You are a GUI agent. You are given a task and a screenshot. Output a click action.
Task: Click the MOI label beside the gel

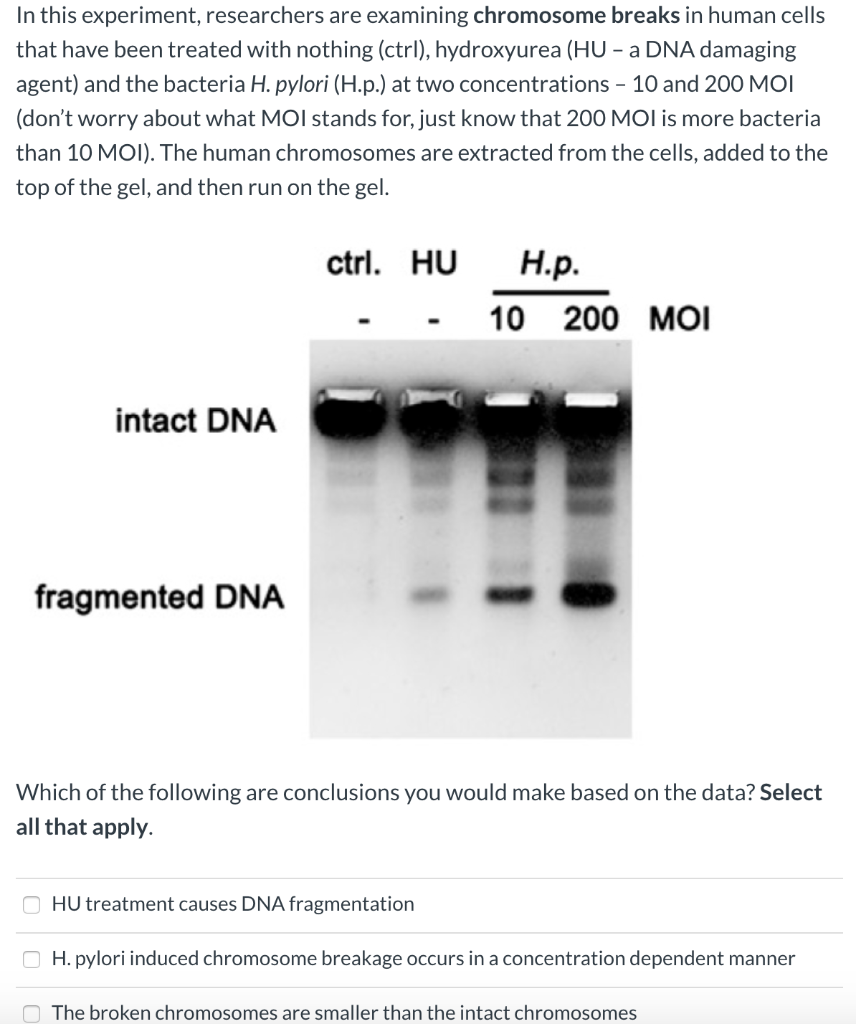click(x=680, y=319)
